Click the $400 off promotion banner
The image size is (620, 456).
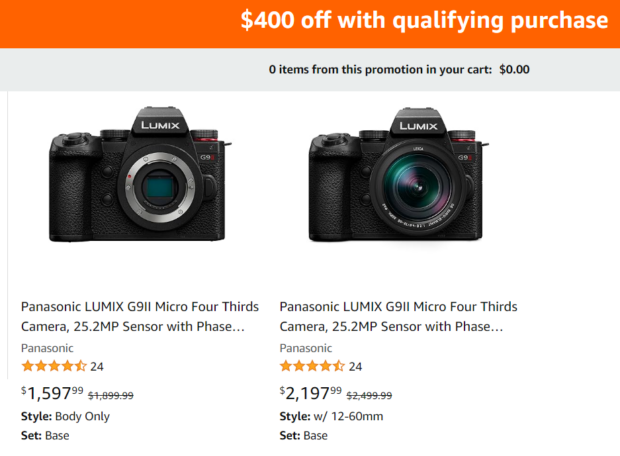pyautogui.click(x=423, y=21)
